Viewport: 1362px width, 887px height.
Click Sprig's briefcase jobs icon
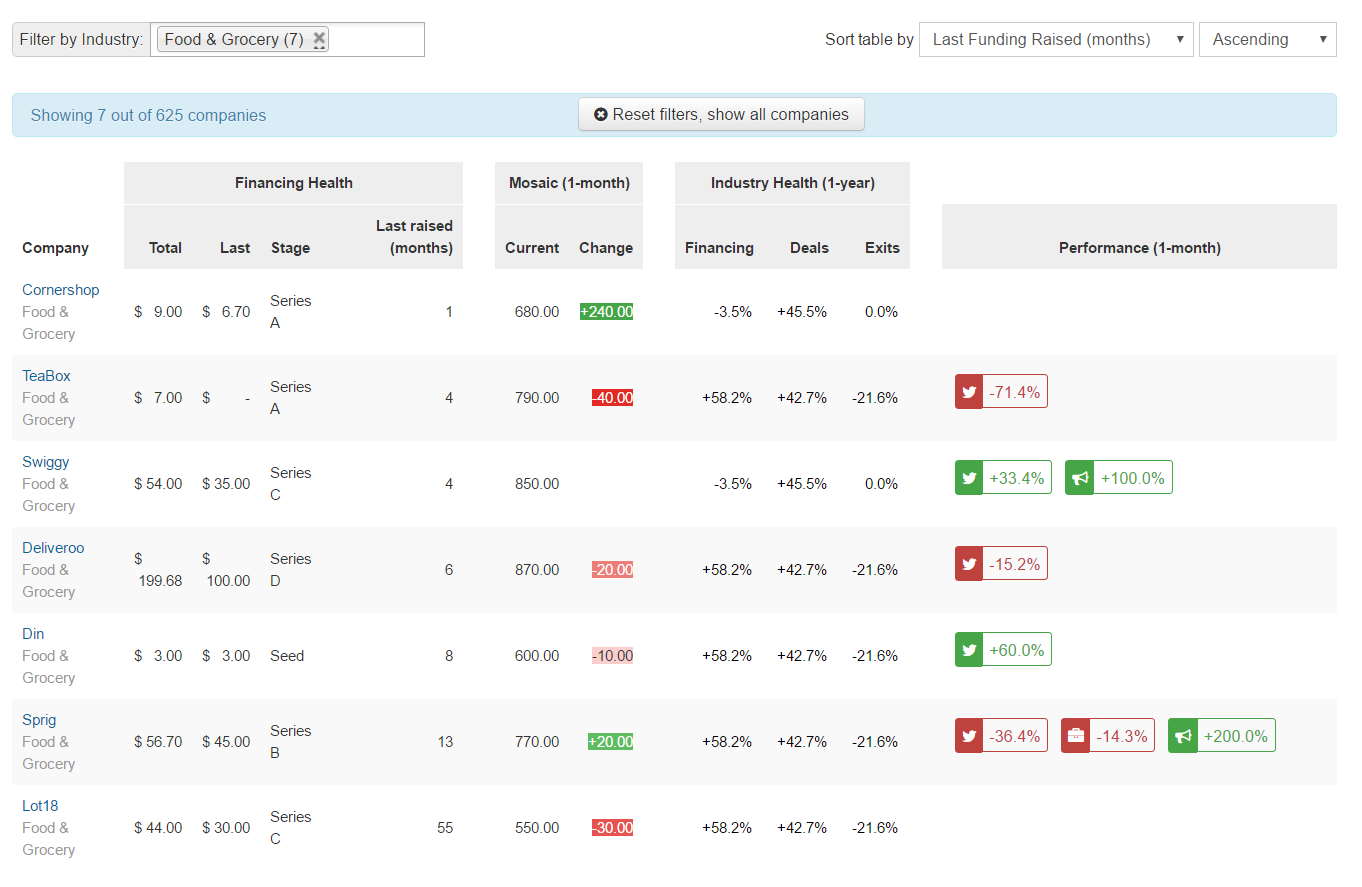[x=1075, y=735]
